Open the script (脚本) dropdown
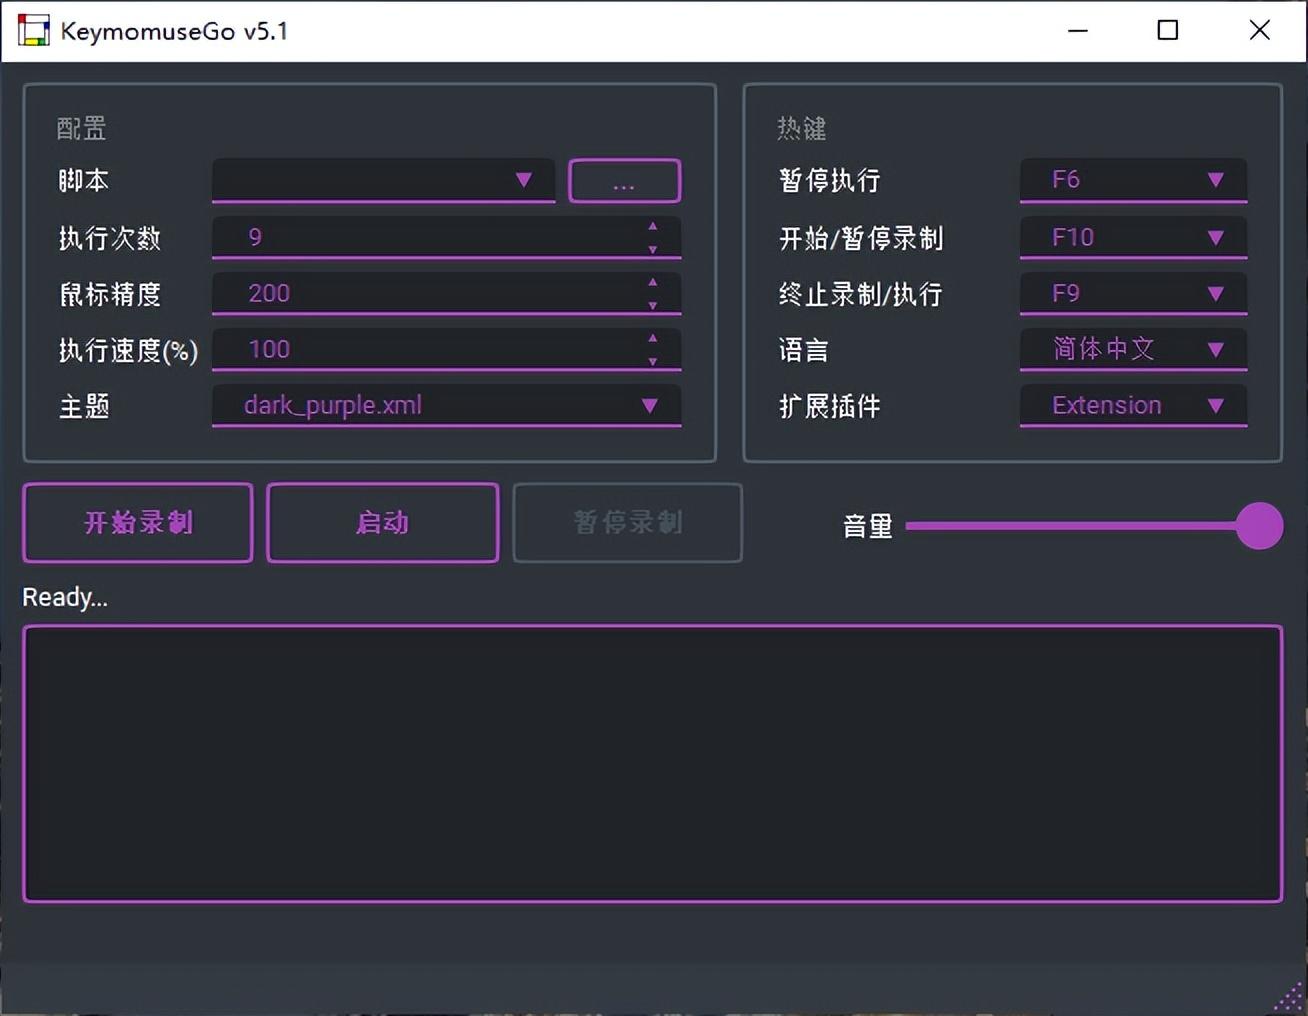Viewport: 1308px width, 1016px height. tap(383, 180)
